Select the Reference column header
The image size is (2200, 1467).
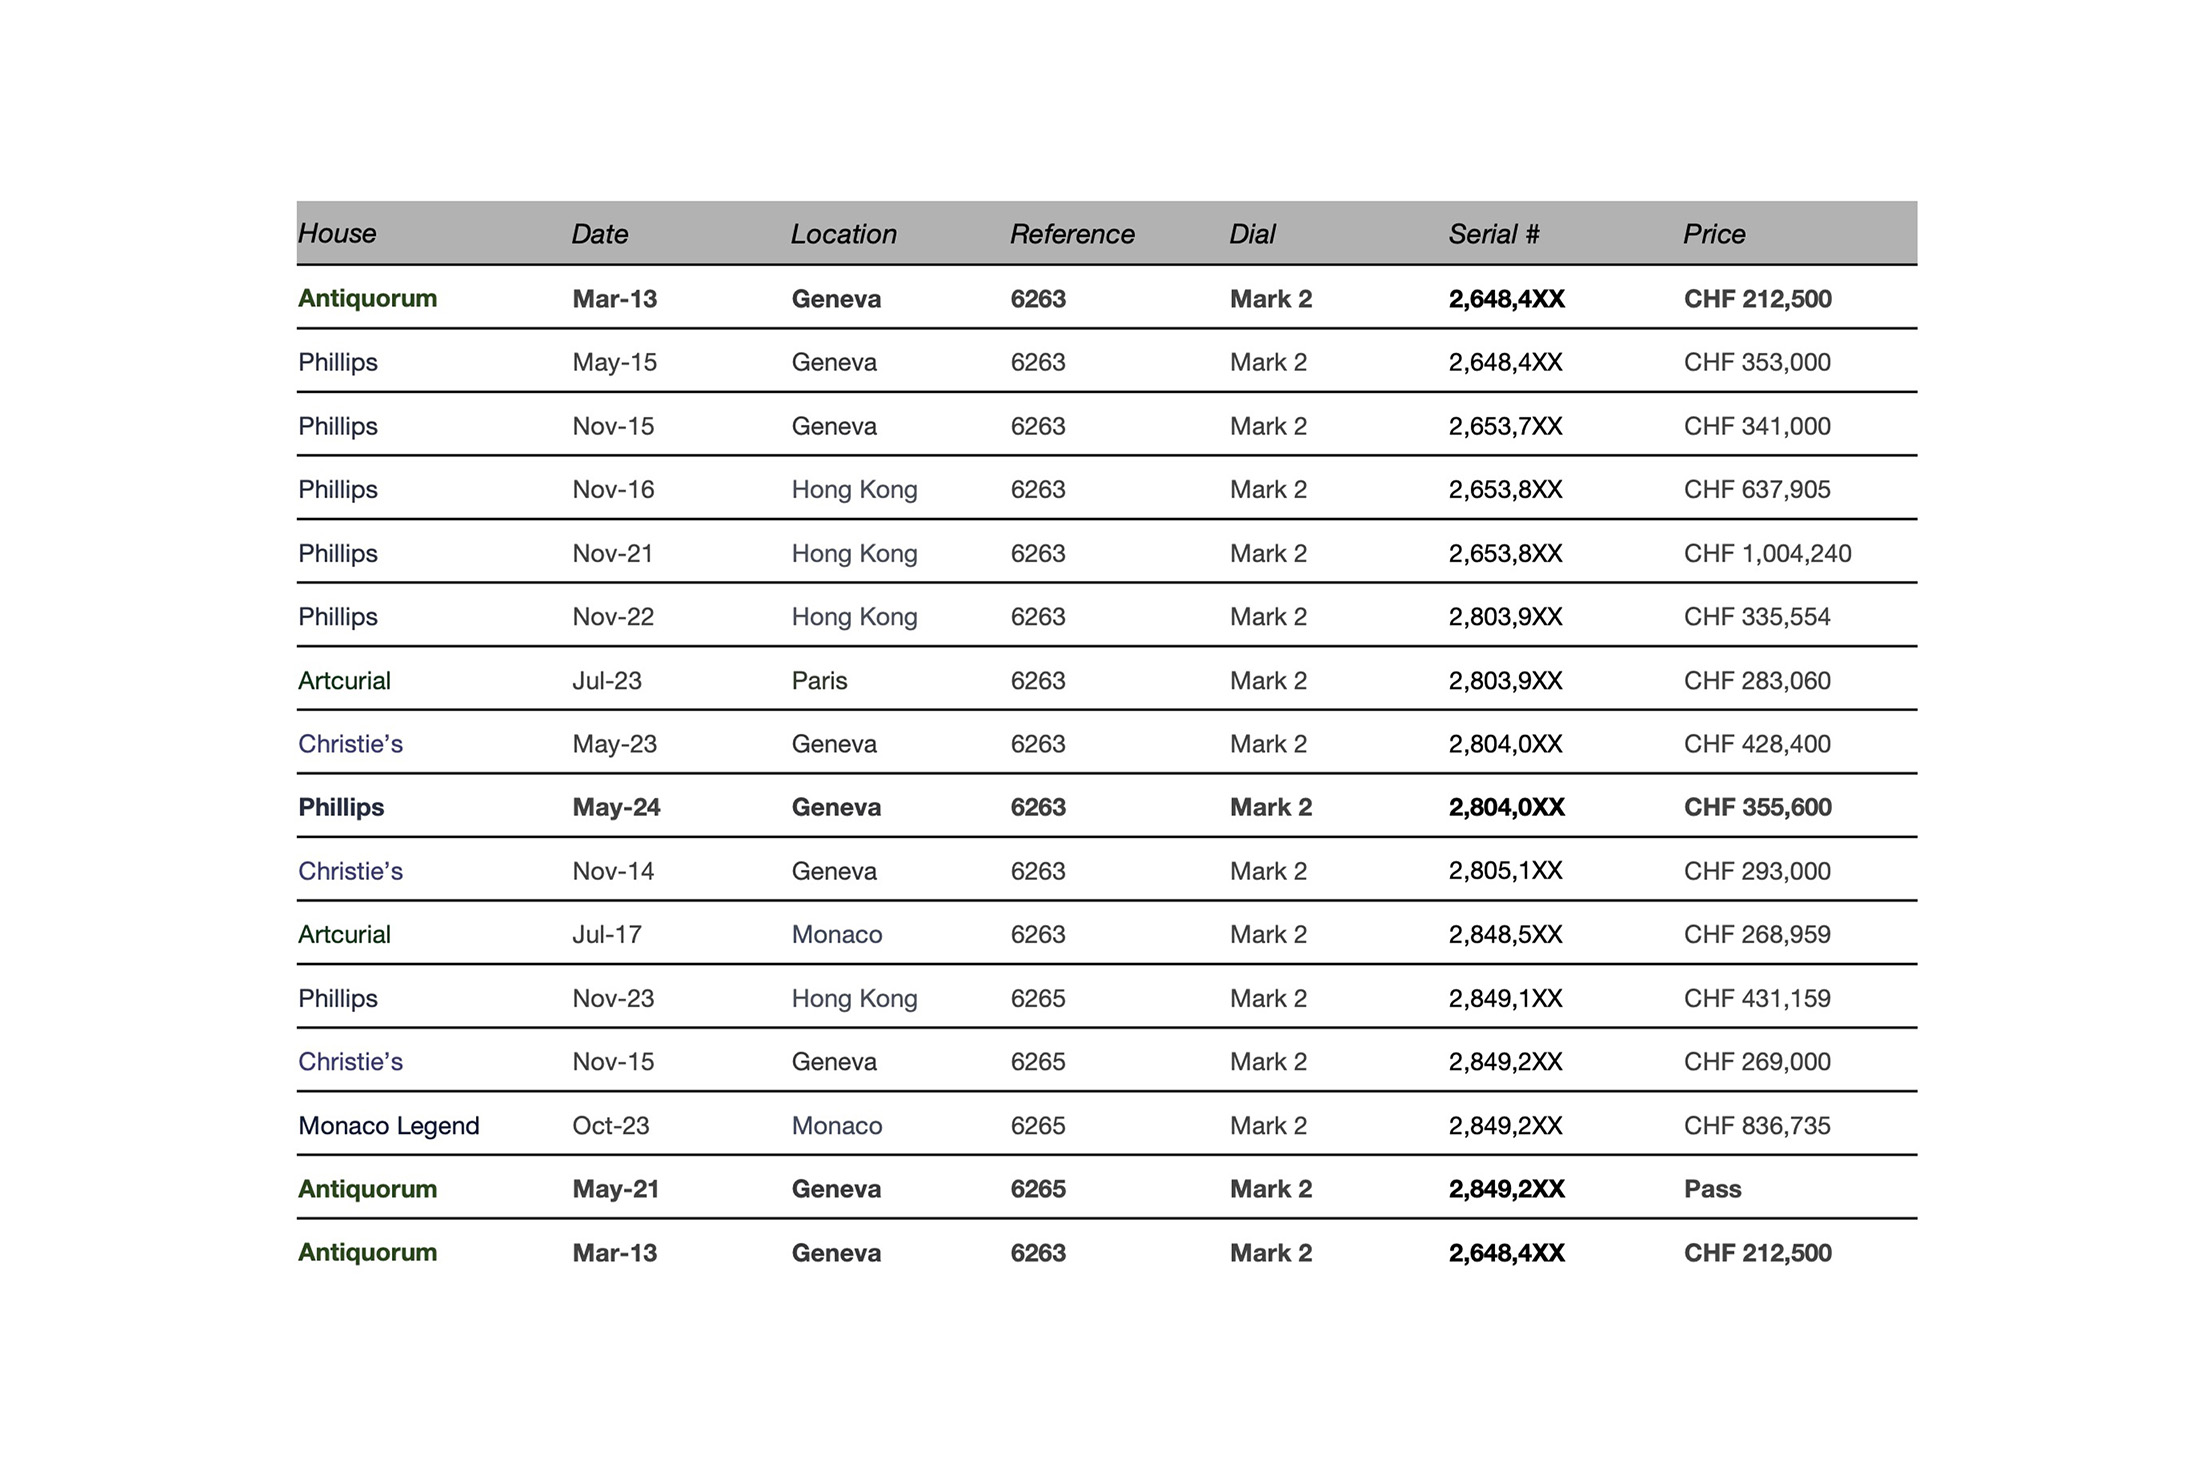tap(1072, 234)
